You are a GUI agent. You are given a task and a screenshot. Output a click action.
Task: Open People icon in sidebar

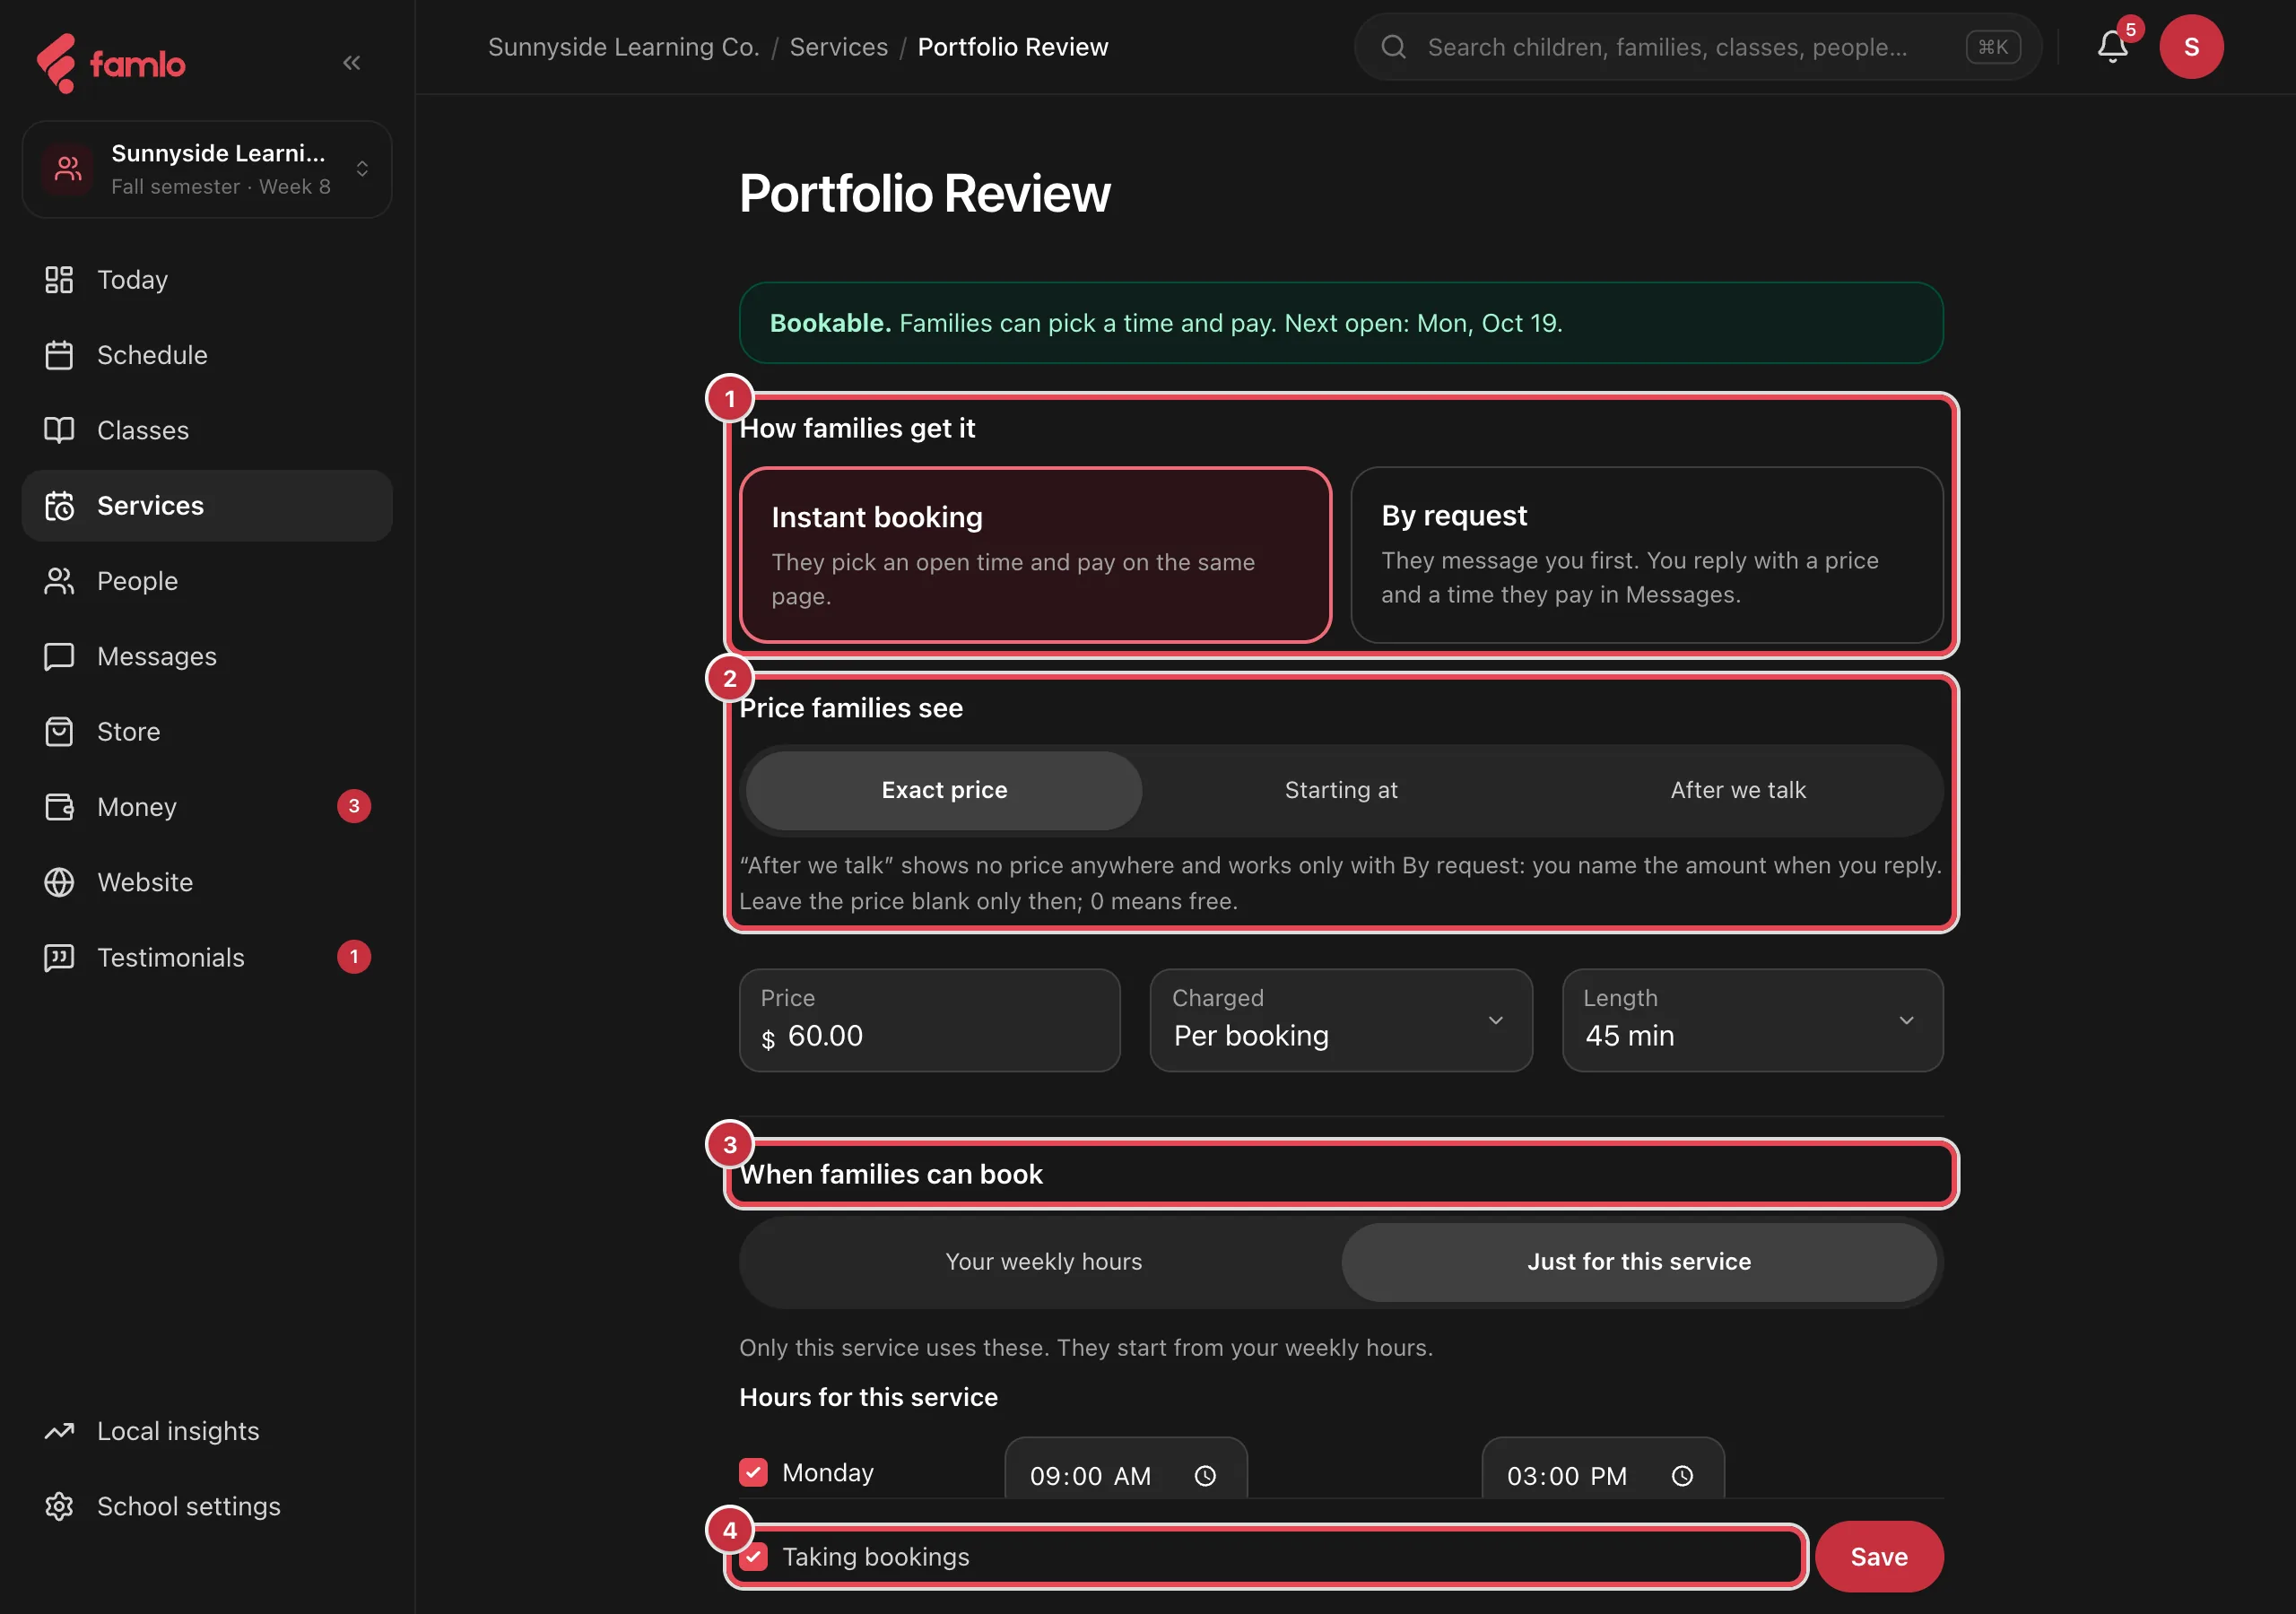59,581
